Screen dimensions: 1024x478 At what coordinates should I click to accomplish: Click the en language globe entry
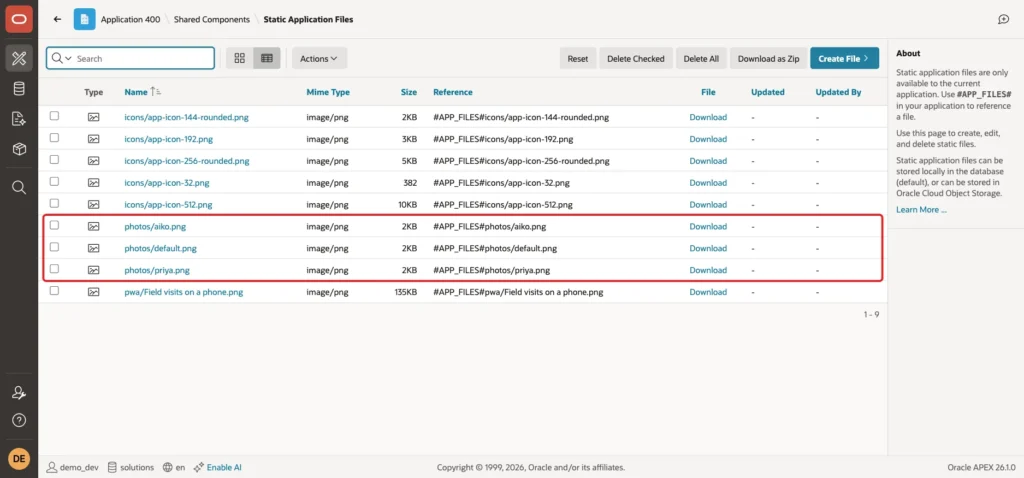(174, 468)
